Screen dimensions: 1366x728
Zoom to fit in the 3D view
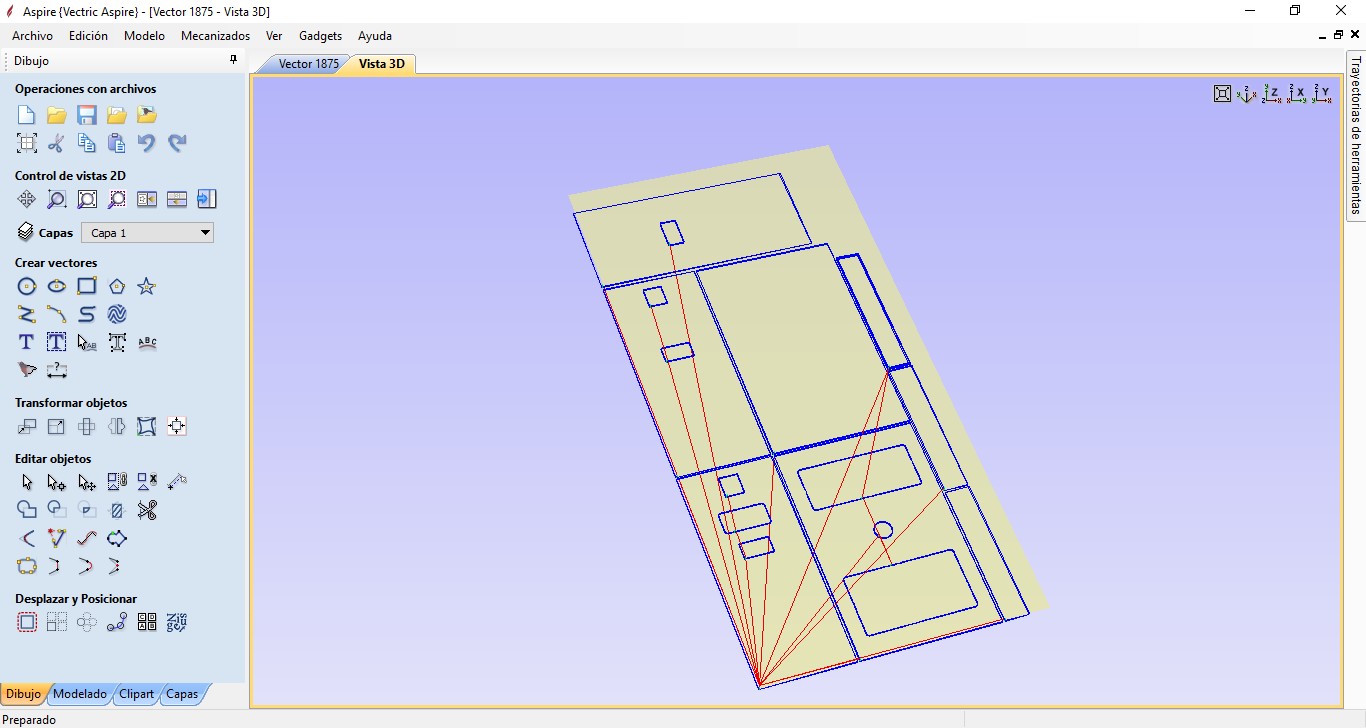1222,94
